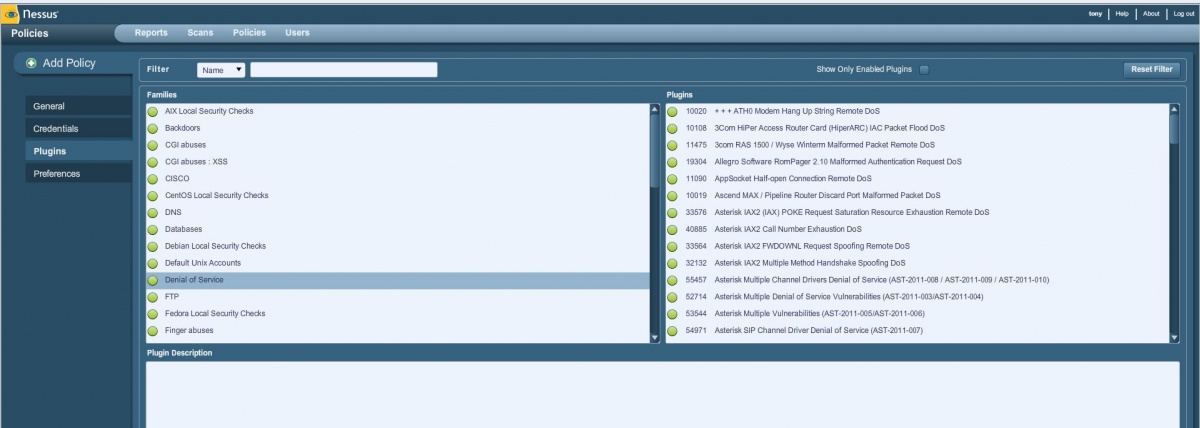Click green dot for Fedora Local Security Checks
Viewport: 1200px width, 428px height.
pyautogui.click(x=153, y=315)
